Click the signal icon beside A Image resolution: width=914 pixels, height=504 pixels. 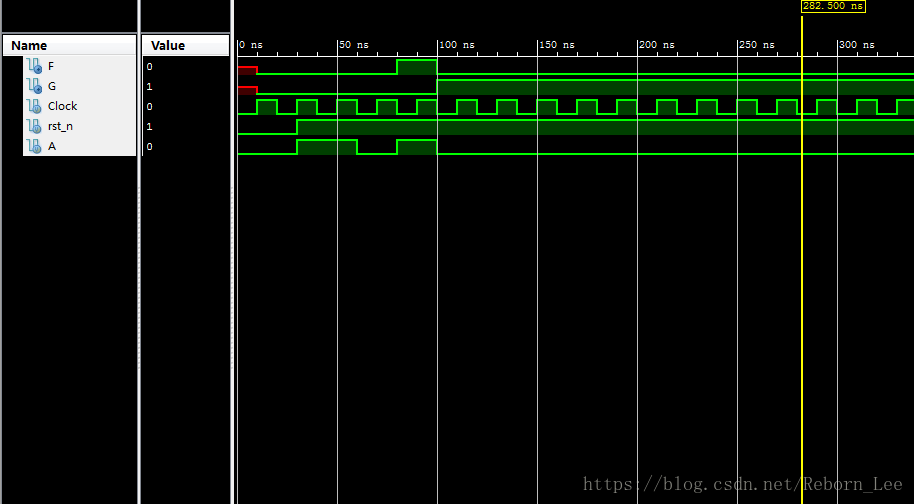[35, 146]
